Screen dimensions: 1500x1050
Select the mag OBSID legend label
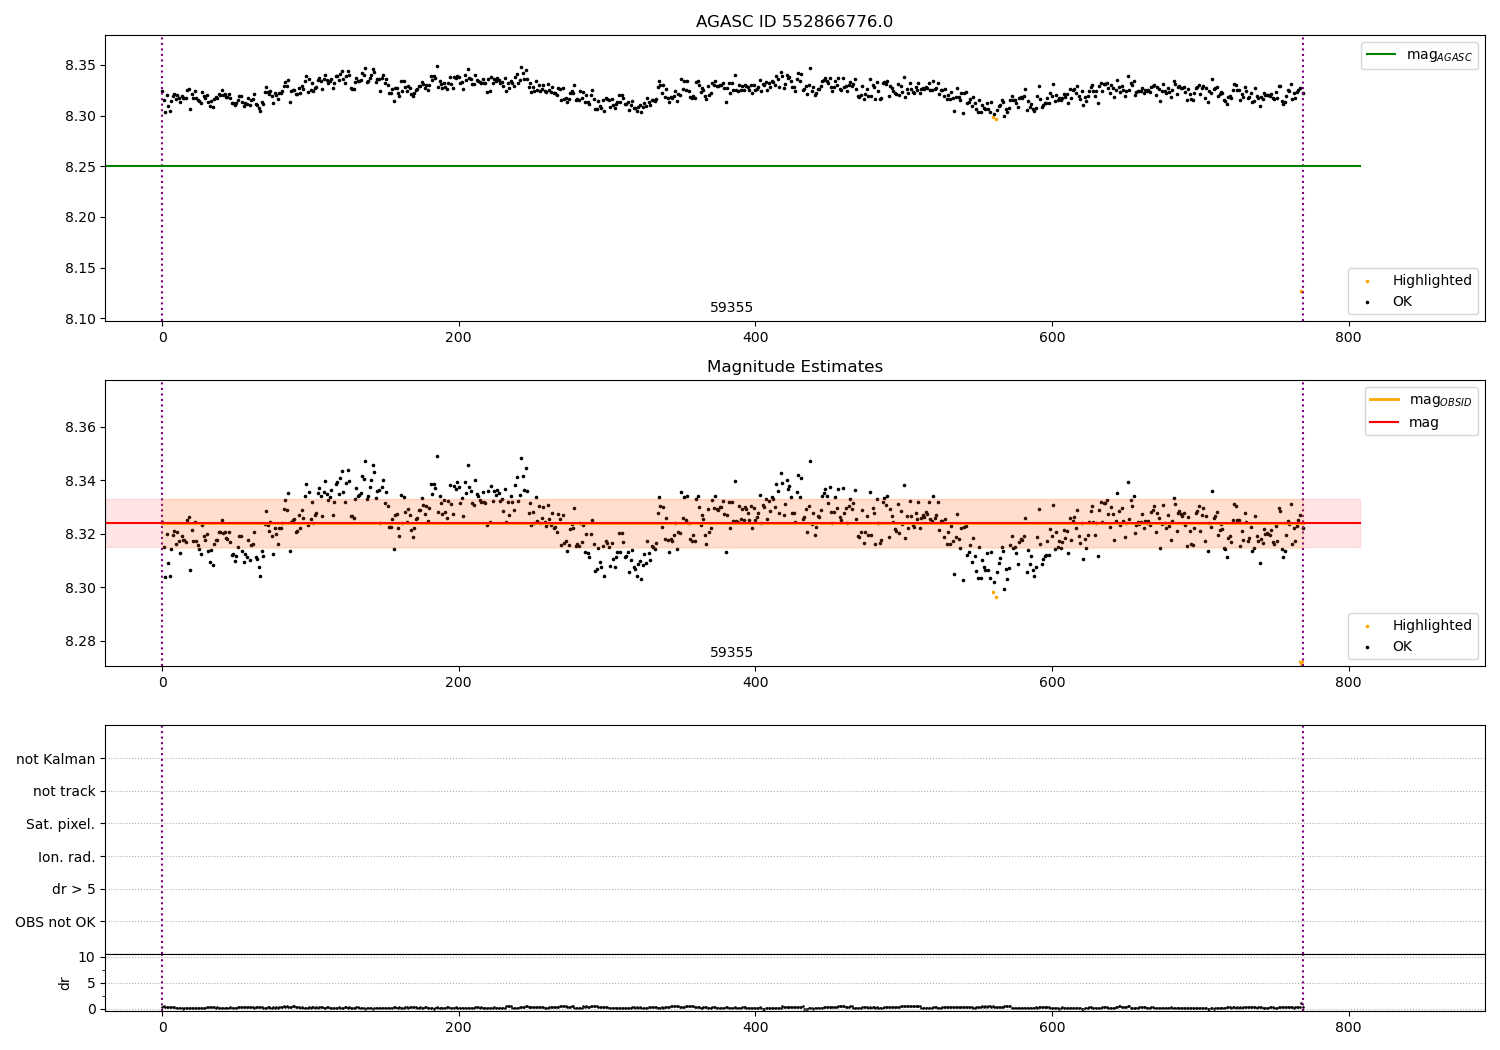coord(1441,400)
